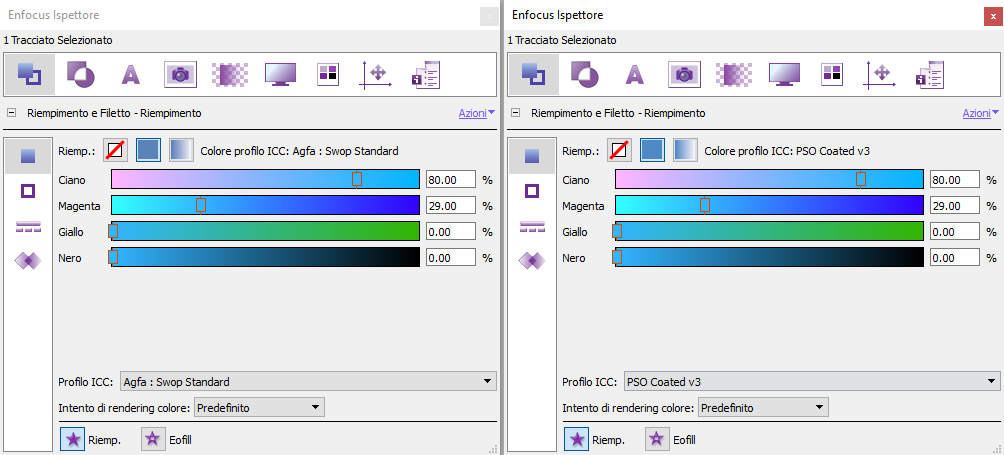Select dashed line style icon in left inspector
The image size is (1004, 455).
point(28,226)
